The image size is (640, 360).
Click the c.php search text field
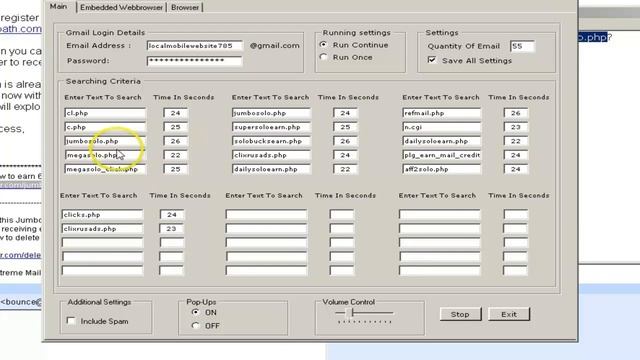pyautogui.click(x=105, y=127)
